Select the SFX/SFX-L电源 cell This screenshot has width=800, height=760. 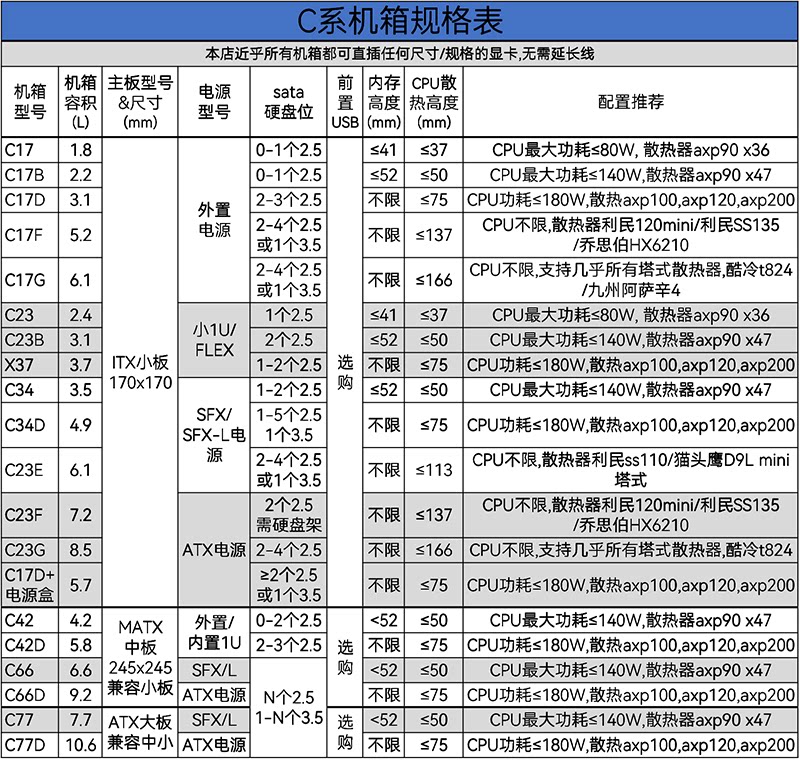[214, 435]
